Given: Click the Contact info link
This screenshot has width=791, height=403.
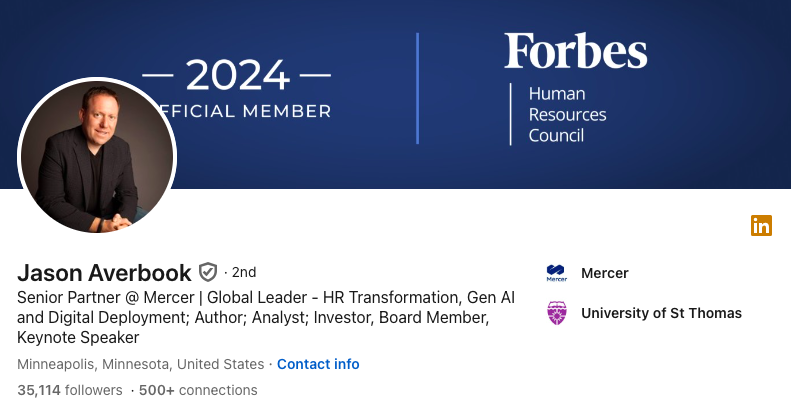Looking at the screenshot, I should (x=318, y=364).
